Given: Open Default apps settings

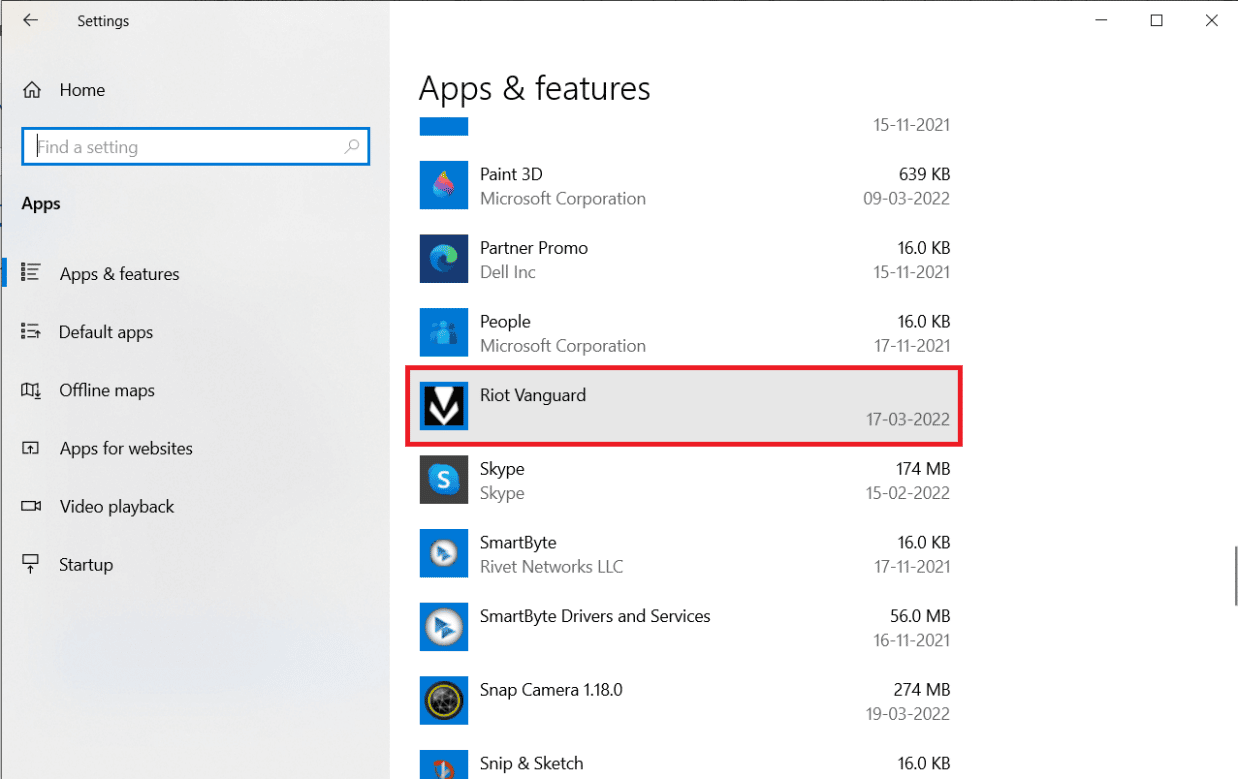Looking at the screenshot, I should (106, 332).
